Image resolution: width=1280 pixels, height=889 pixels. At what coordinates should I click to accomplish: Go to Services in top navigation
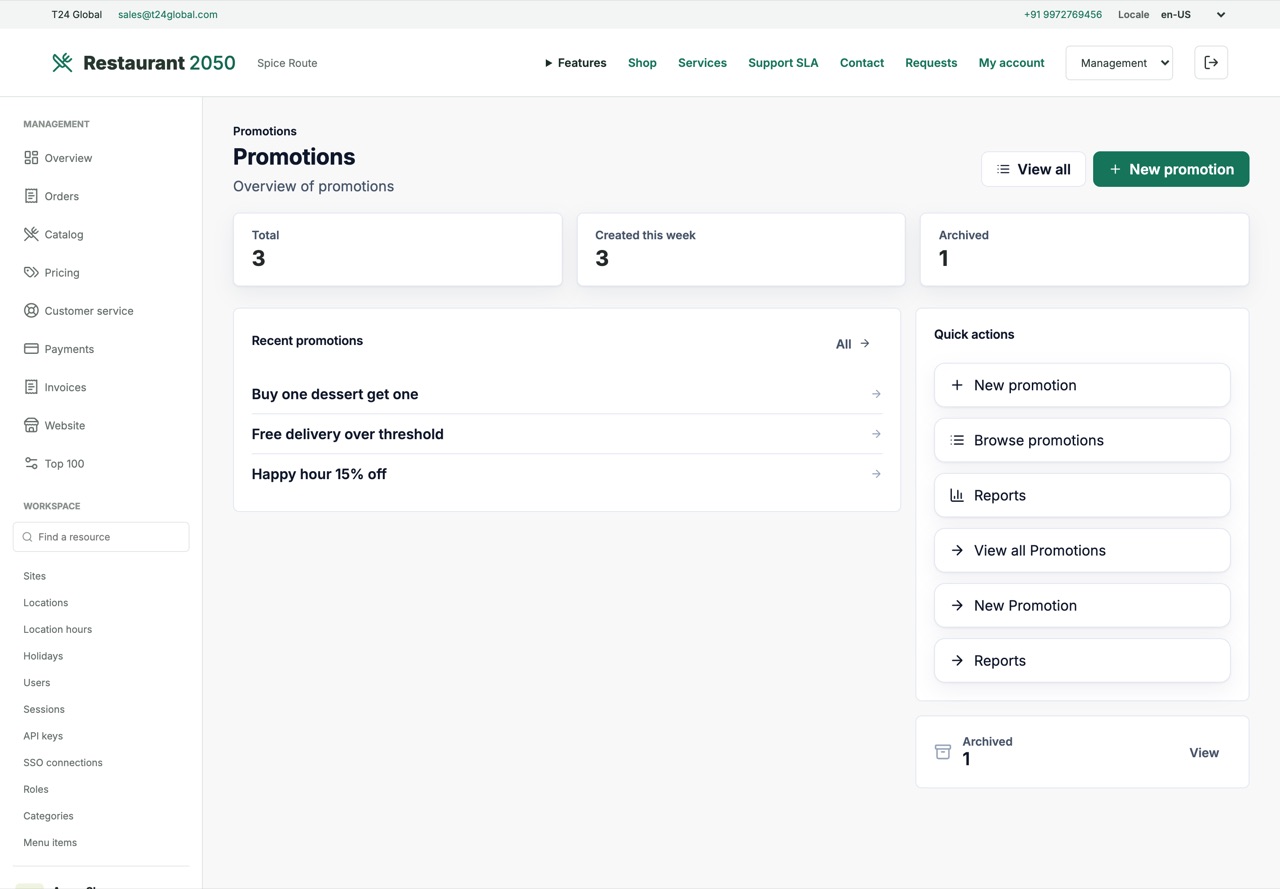click(702, 63)
